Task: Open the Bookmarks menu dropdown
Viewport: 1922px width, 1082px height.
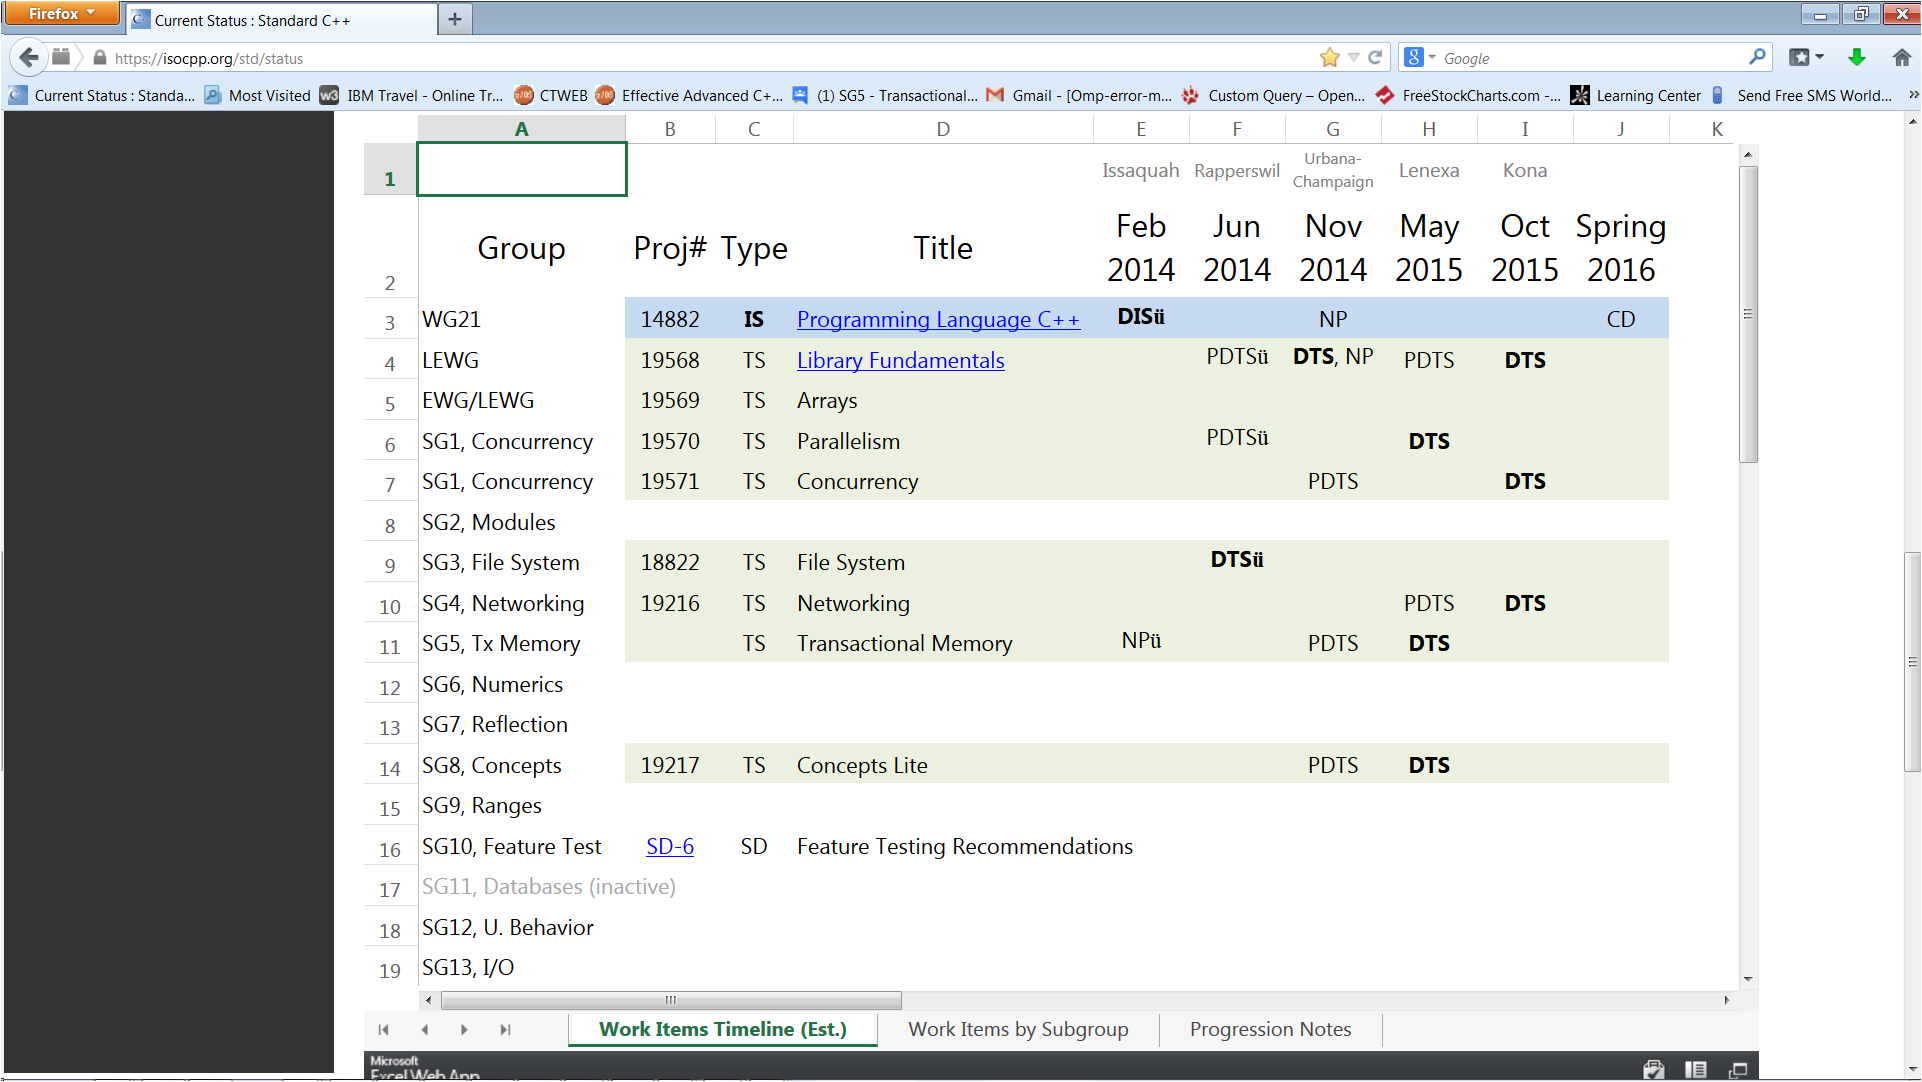Action: [x=1806, y=57]
